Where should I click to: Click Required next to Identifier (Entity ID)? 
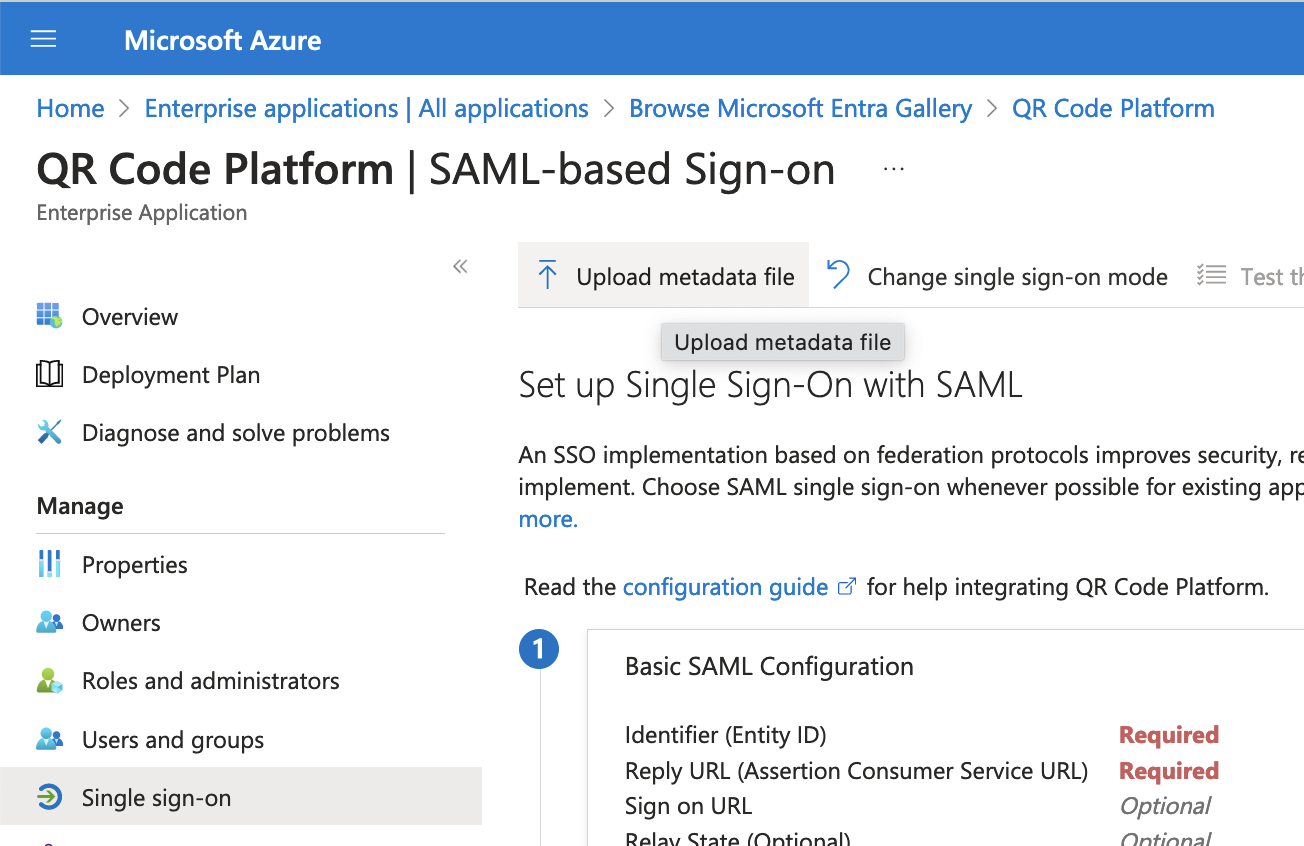pos(1169,735)
